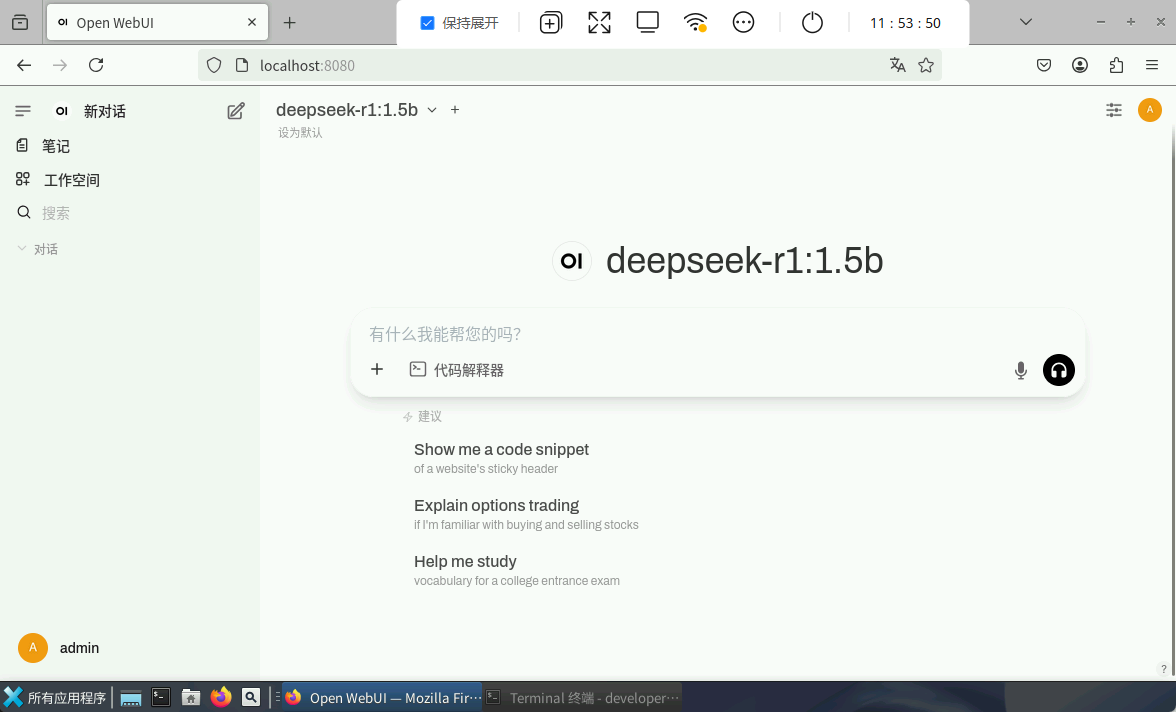Viewport: 1176px width, 712px height.
Task: Open chat controls with the sliders icon
Action: tap(1114, 110)
